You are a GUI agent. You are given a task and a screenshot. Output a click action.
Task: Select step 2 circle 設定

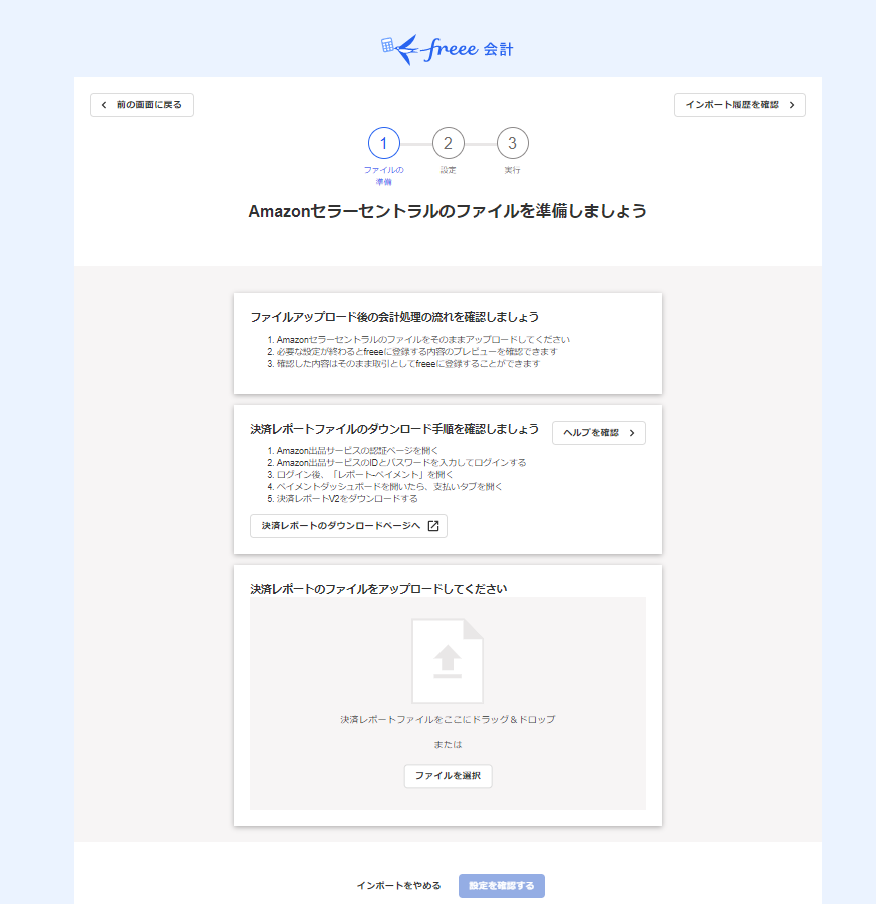[448, 143]
